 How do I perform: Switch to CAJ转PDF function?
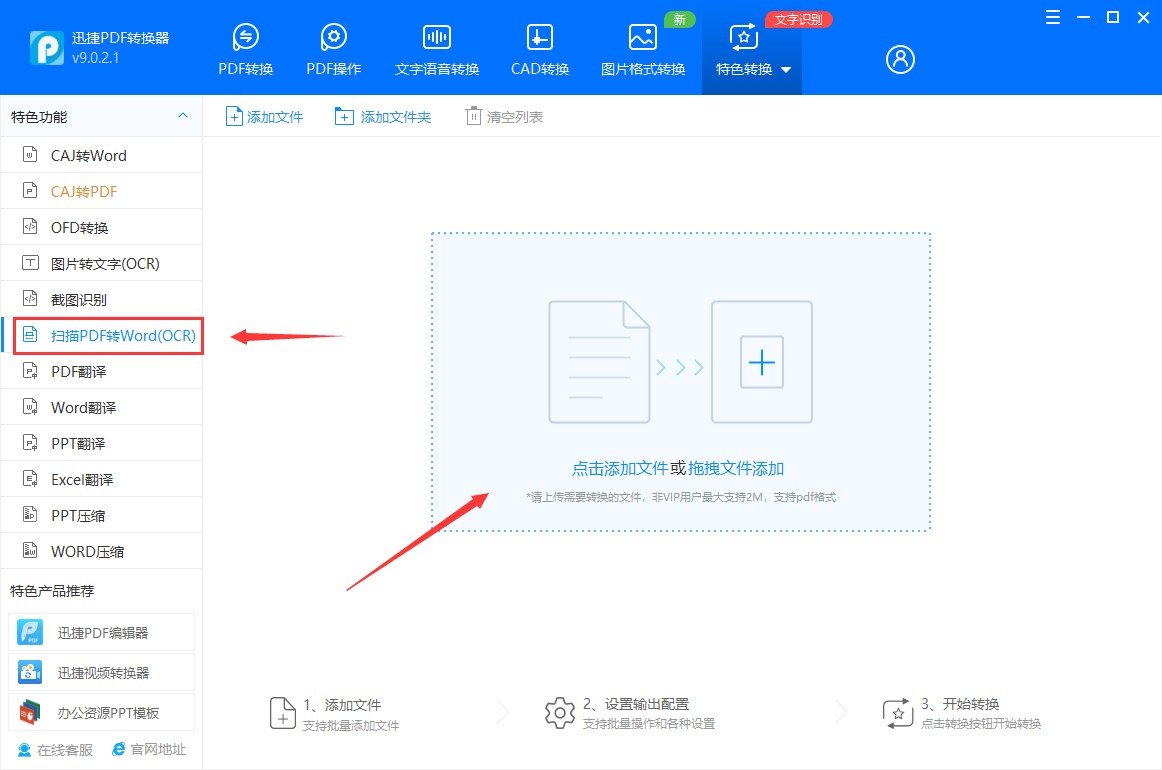click(x=80, y=191)
